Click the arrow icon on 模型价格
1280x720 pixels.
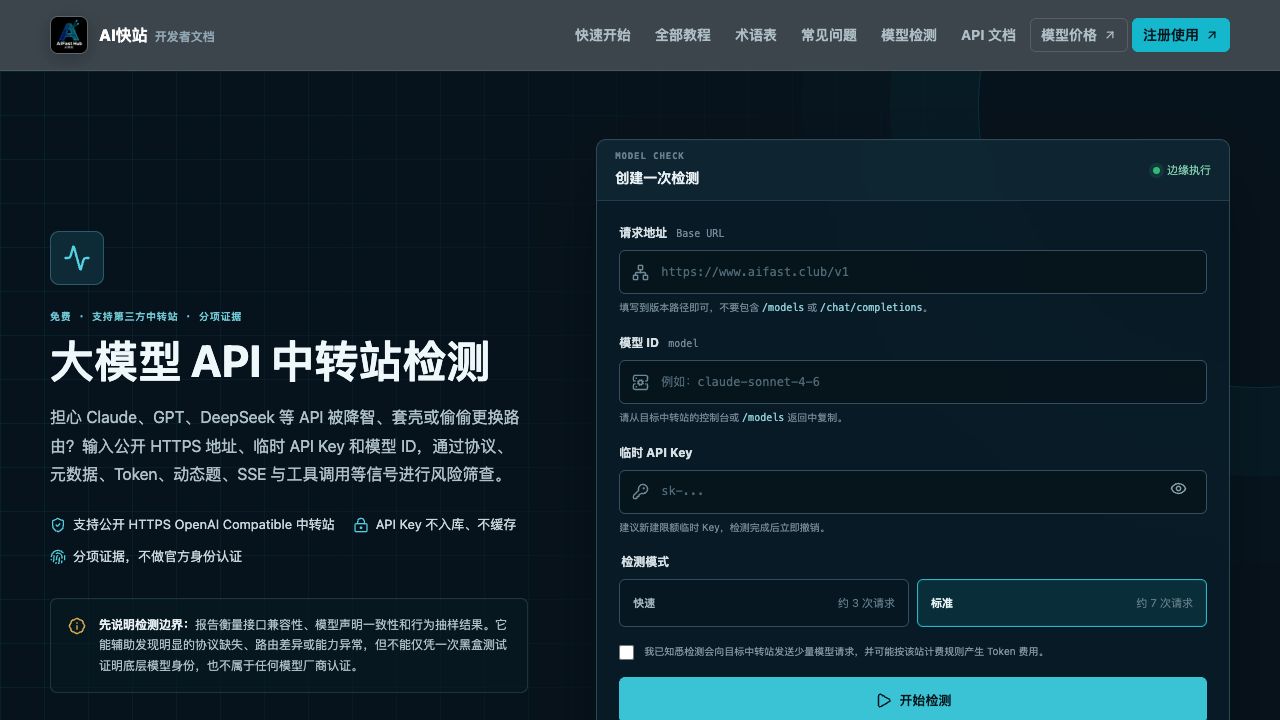[x=1109, y=35]
